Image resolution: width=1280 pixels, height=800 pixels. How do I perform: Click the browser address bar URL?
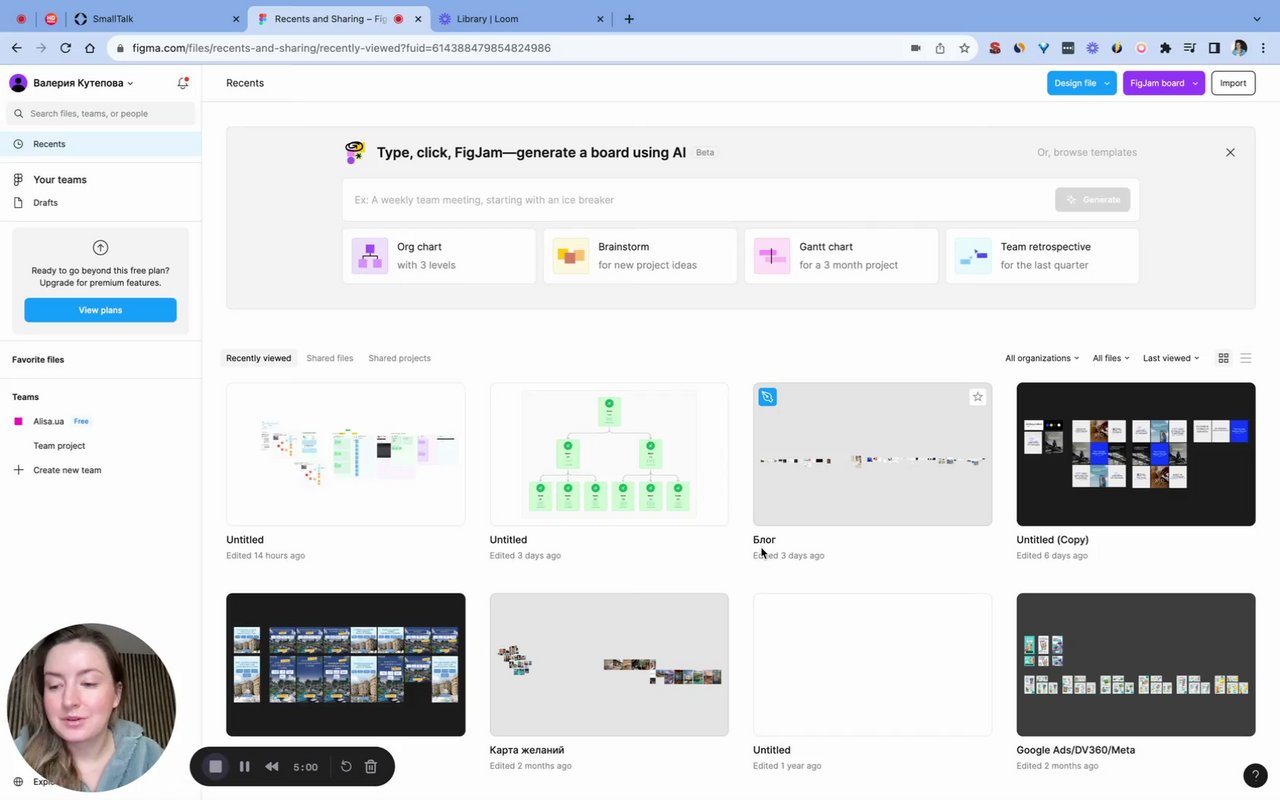coord(342,48)
